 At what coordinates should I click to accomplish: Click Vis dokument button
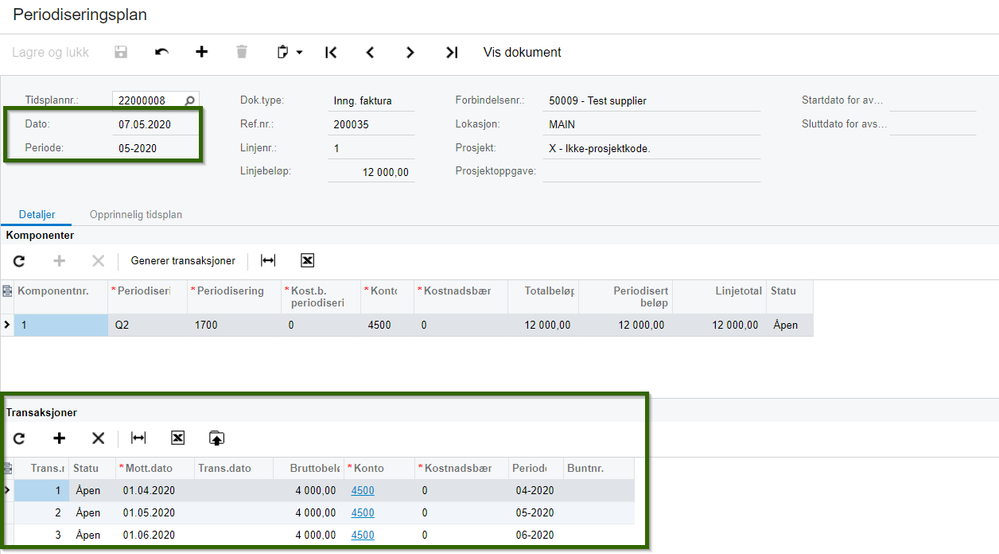(x=522, y=52)
